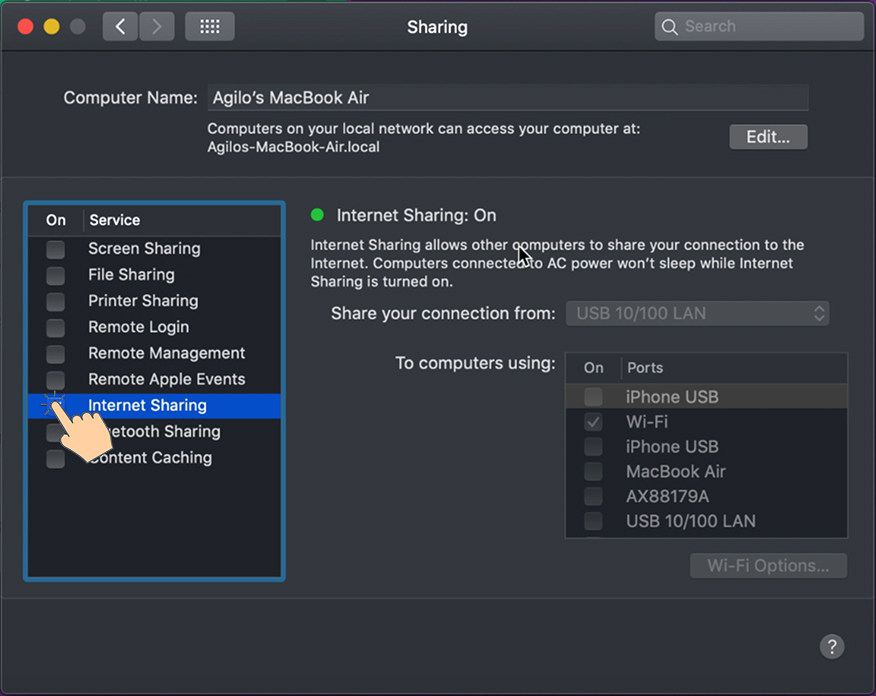Image resolution: width=876 pixels, height=696 pixels.
Task: Click the Wi-Fi Options button
Action: coord(768,565)
